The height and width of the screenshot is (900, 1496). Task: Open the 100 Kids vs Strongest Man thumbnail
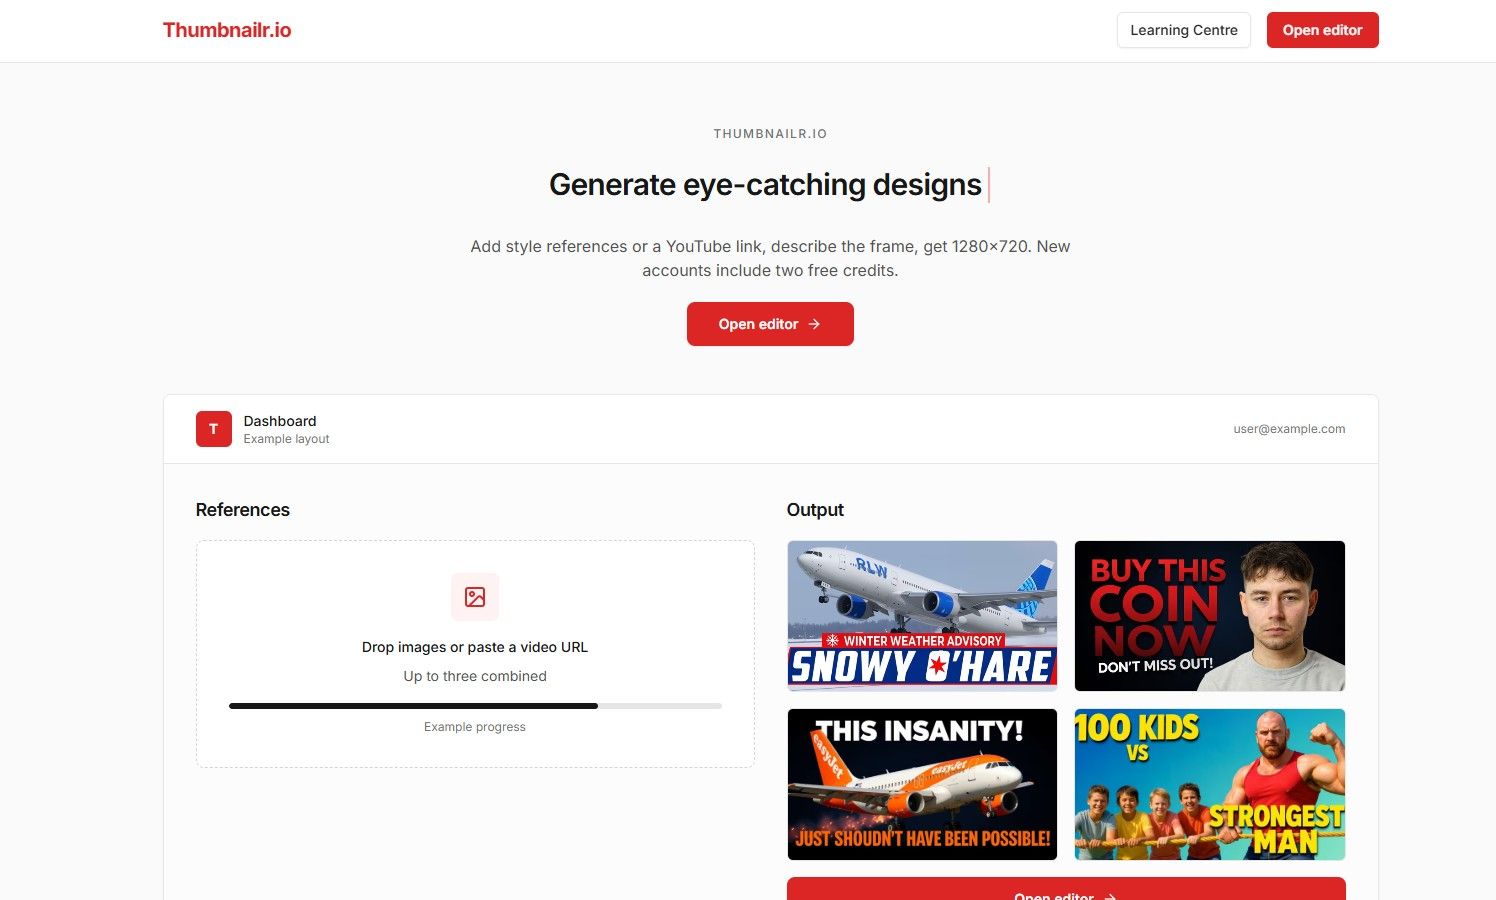coord(1210,785)
